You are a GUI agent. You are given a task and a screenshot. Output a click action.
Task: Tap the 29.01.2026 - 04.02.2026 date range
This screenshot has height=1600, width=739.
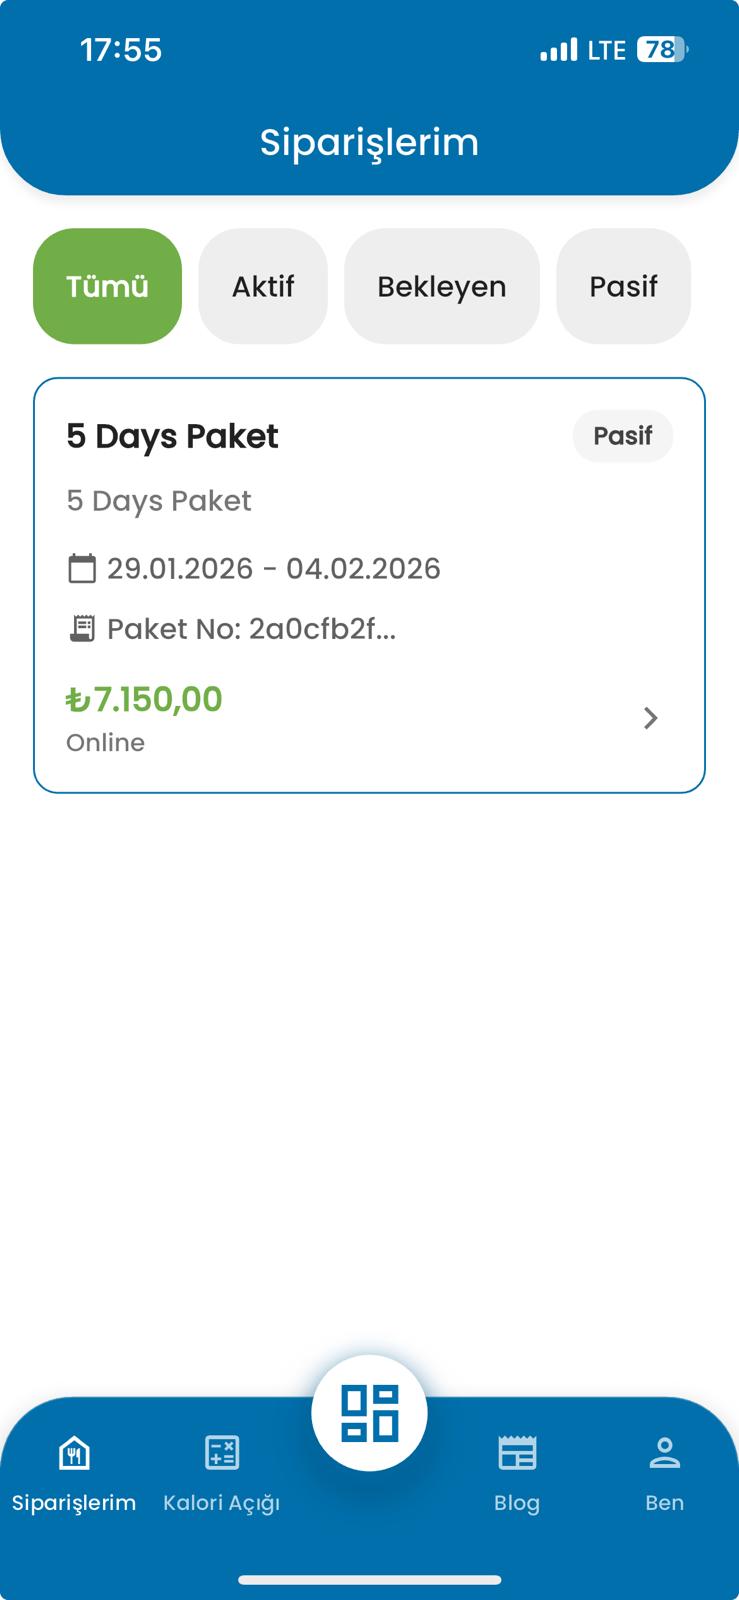coord(273,568)
